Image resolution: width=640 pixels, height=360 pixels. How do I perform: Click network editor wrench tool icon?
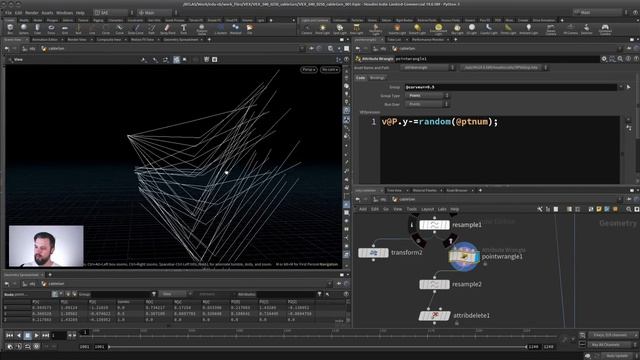tap(540, 209)
